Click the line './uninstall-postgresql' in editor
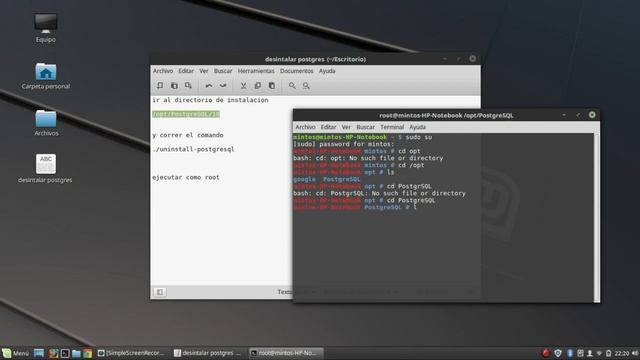640x360 pixels. [x=193, y=149]
